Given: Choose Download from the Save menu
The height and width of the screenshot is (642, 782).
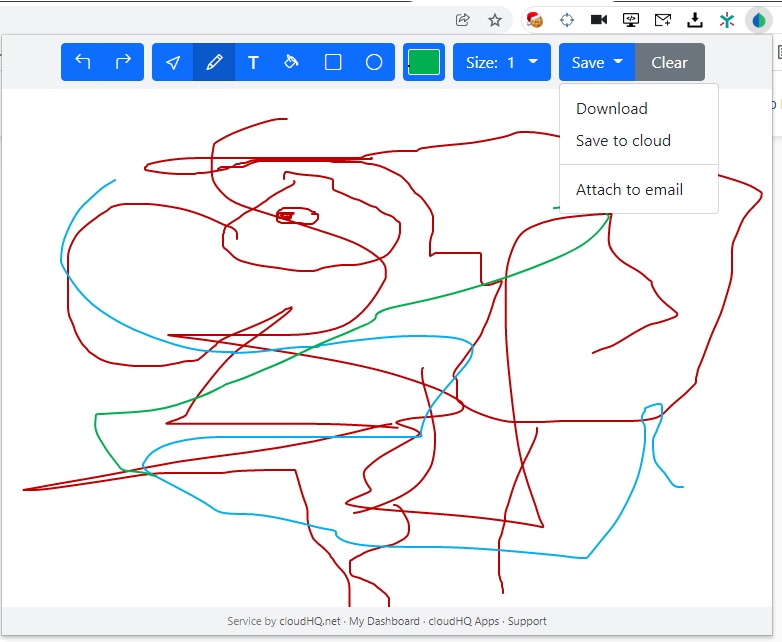Looking at the screenshot, I should 611,109.
